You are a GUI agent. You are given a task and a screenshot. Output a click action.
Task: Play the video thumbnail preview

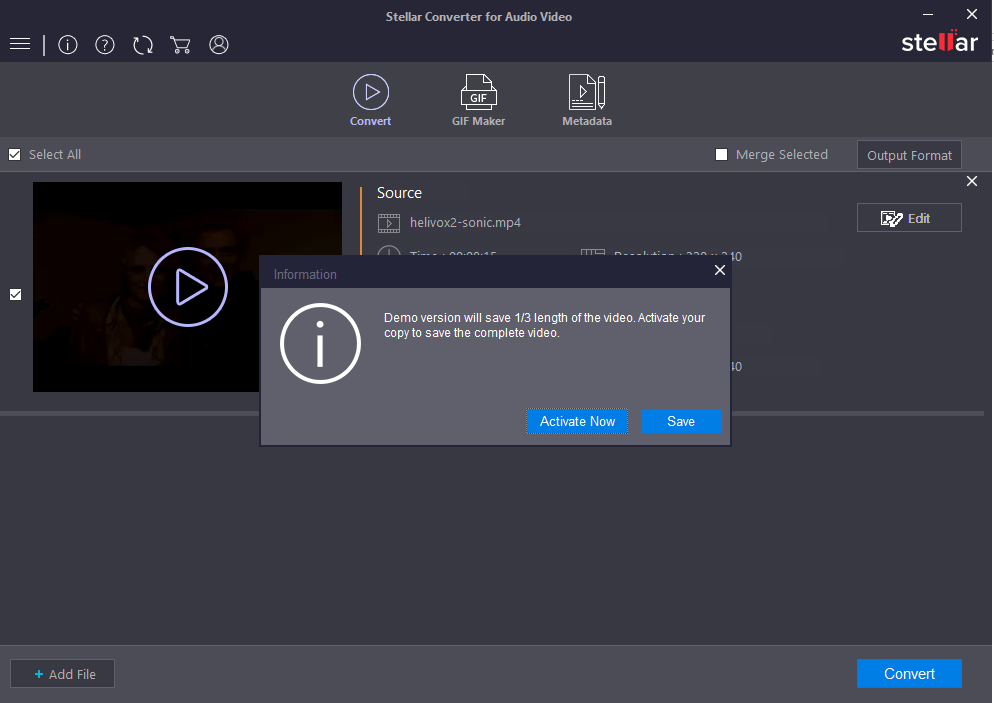tap(188, 287)
